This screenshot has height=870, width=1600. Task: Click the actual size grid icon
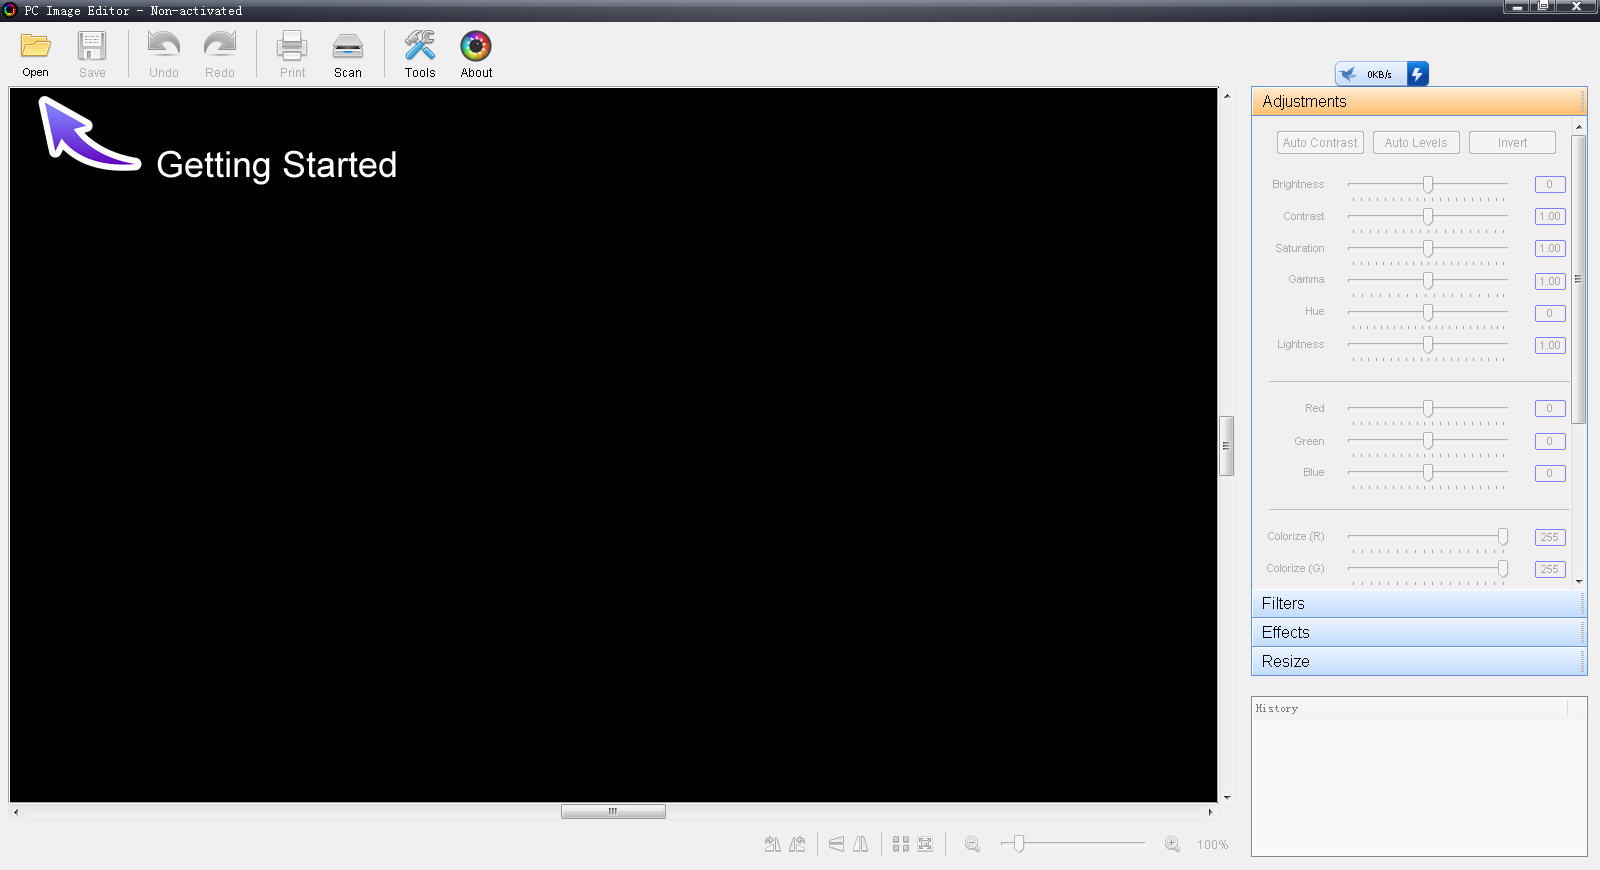901,844
